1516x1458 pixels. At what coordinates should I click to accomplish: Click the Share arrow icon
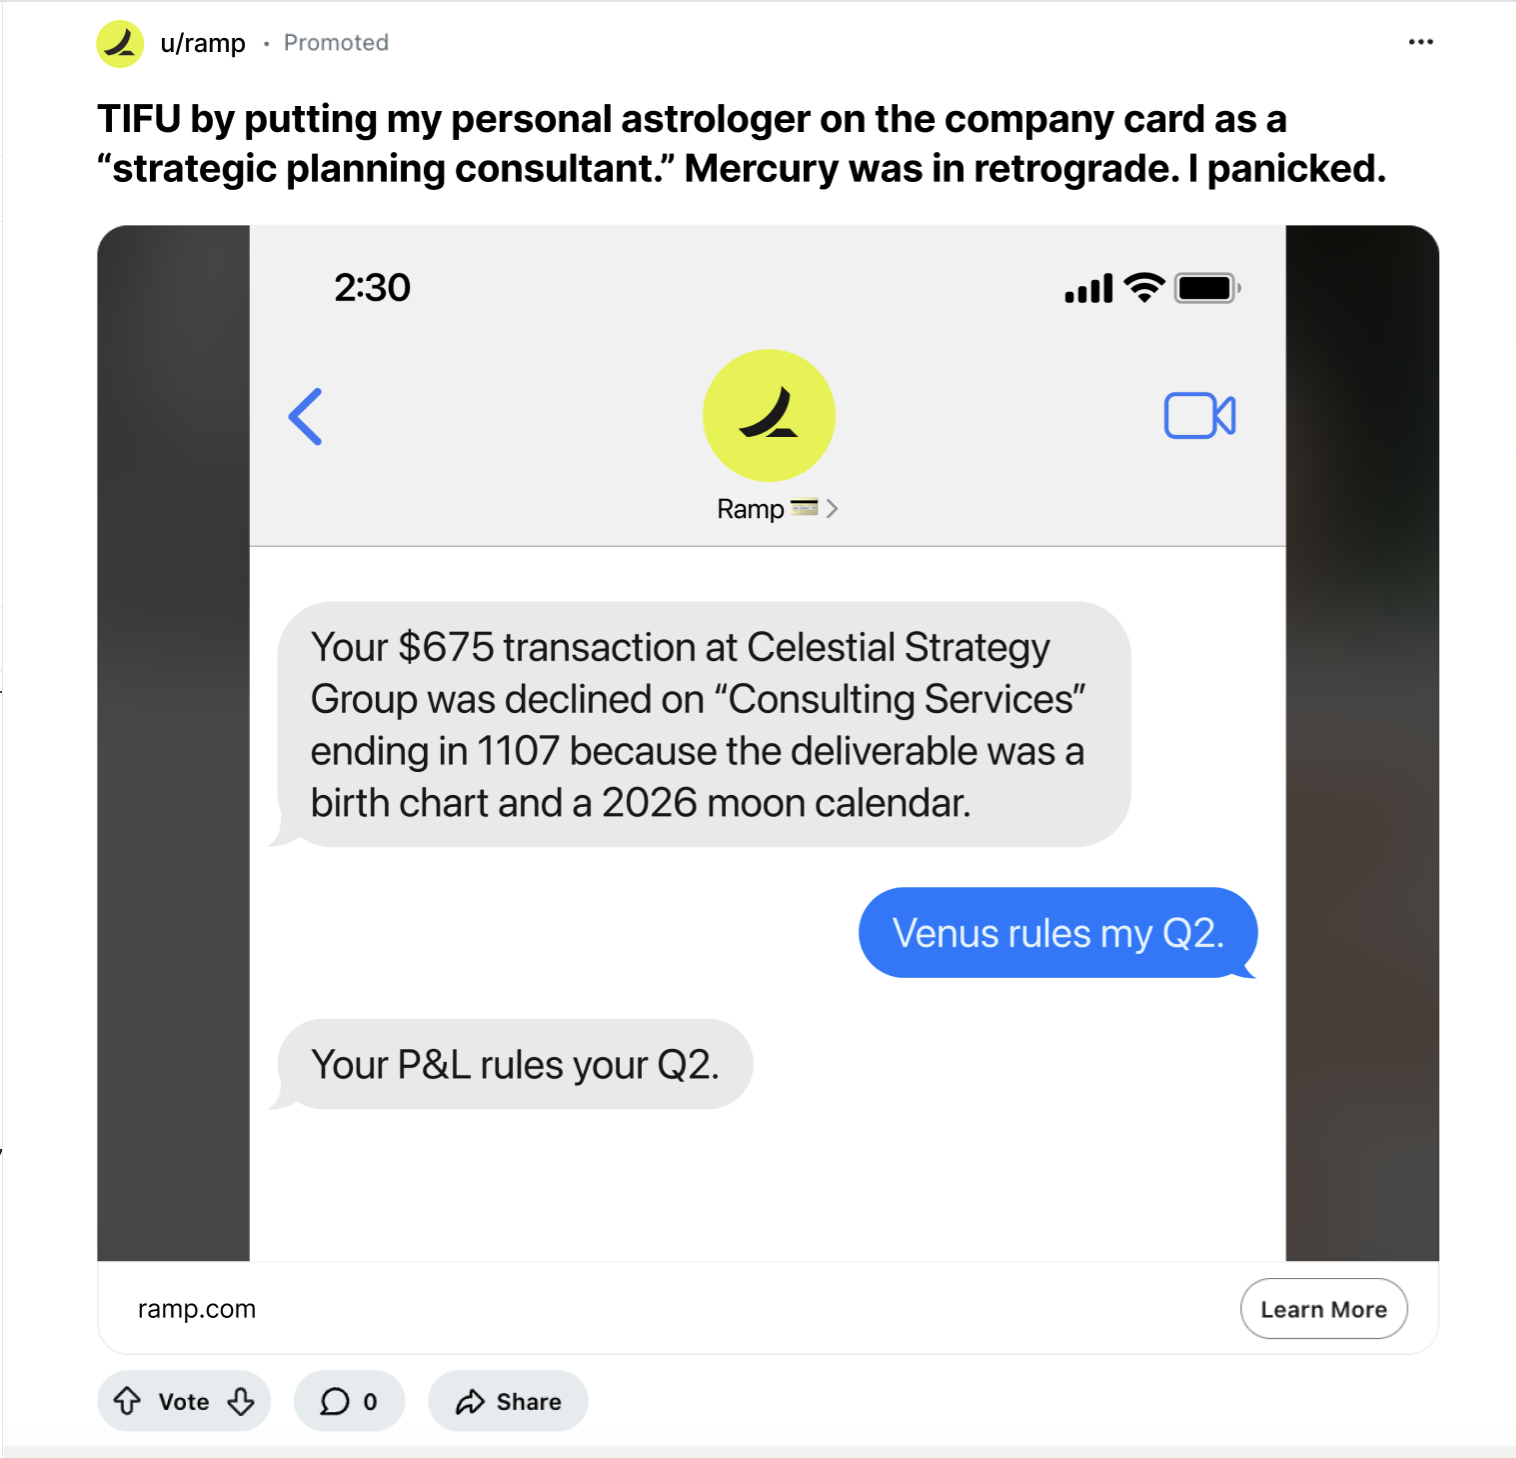470,1402
